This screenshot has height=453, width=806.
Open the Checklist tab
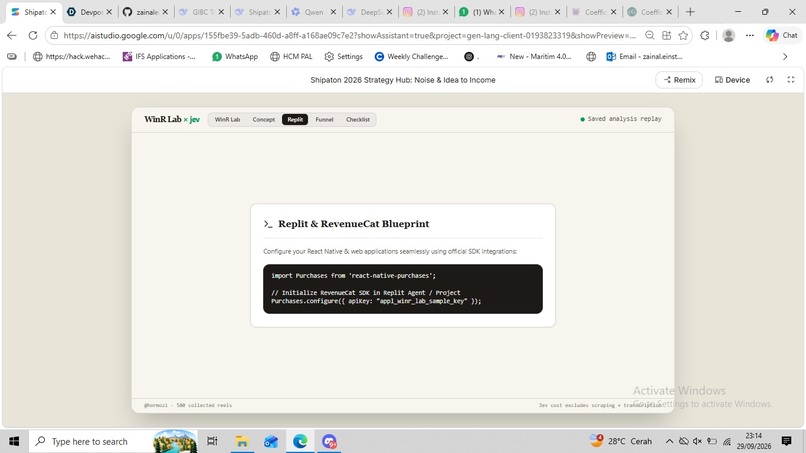358,119
